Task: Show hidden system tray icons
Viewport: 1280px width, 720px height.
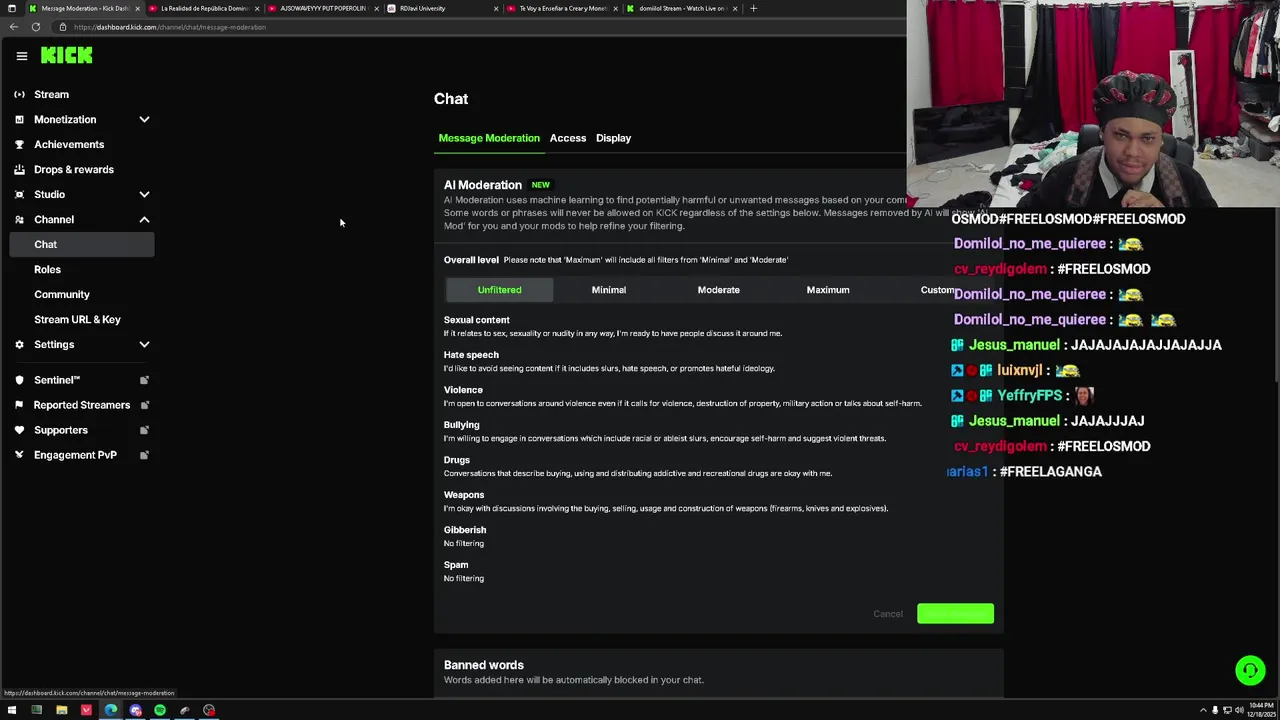Action: (x=1203, y=710)
